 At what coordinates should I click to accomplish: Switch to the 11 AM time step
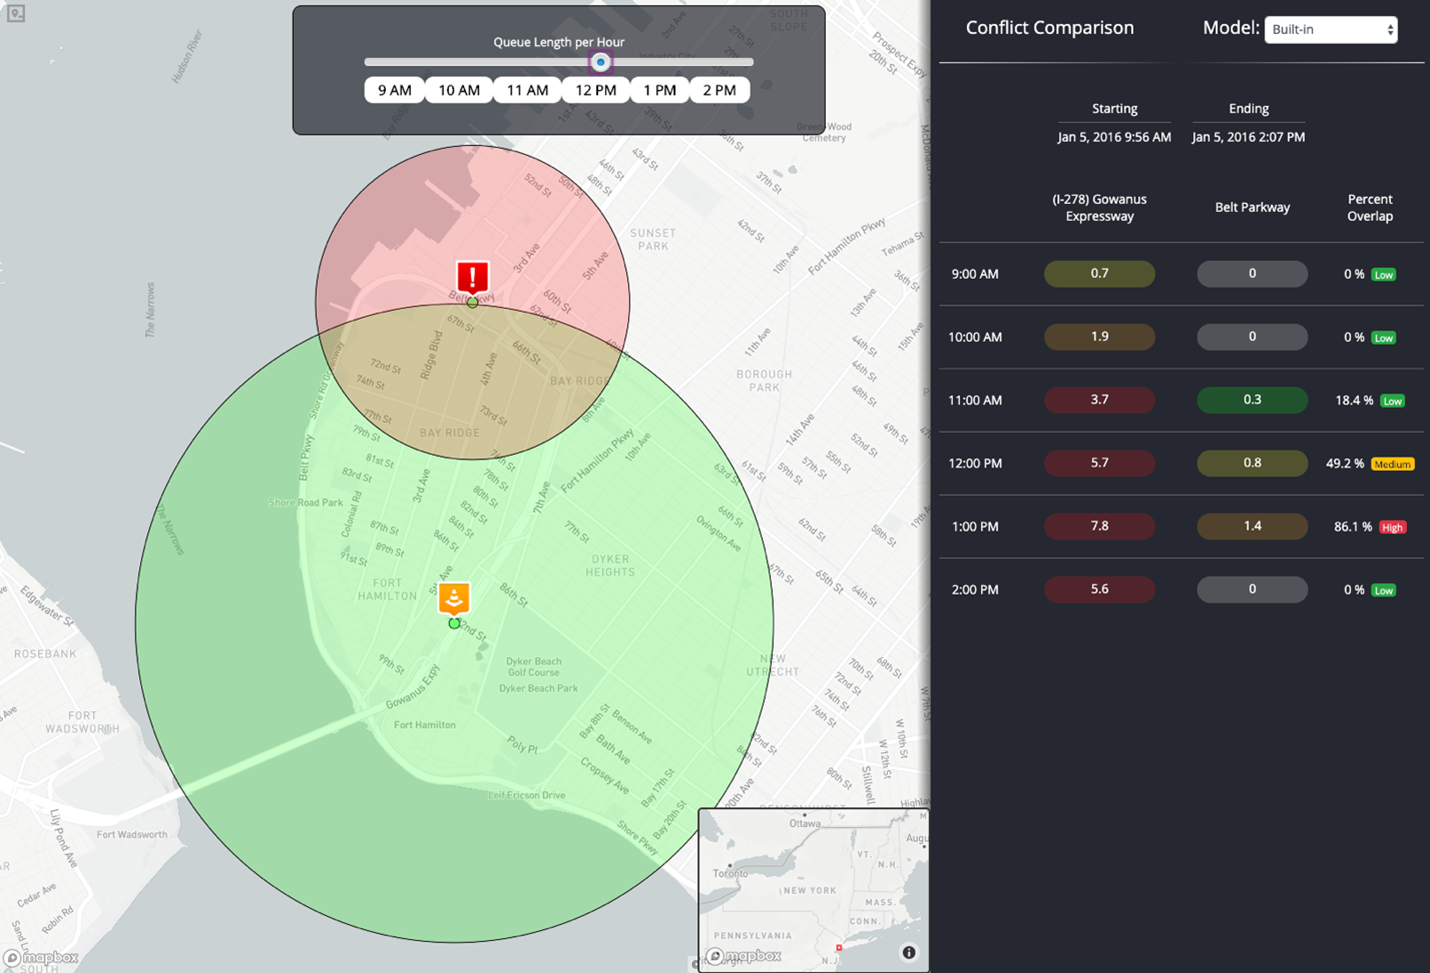pos(527,90)
